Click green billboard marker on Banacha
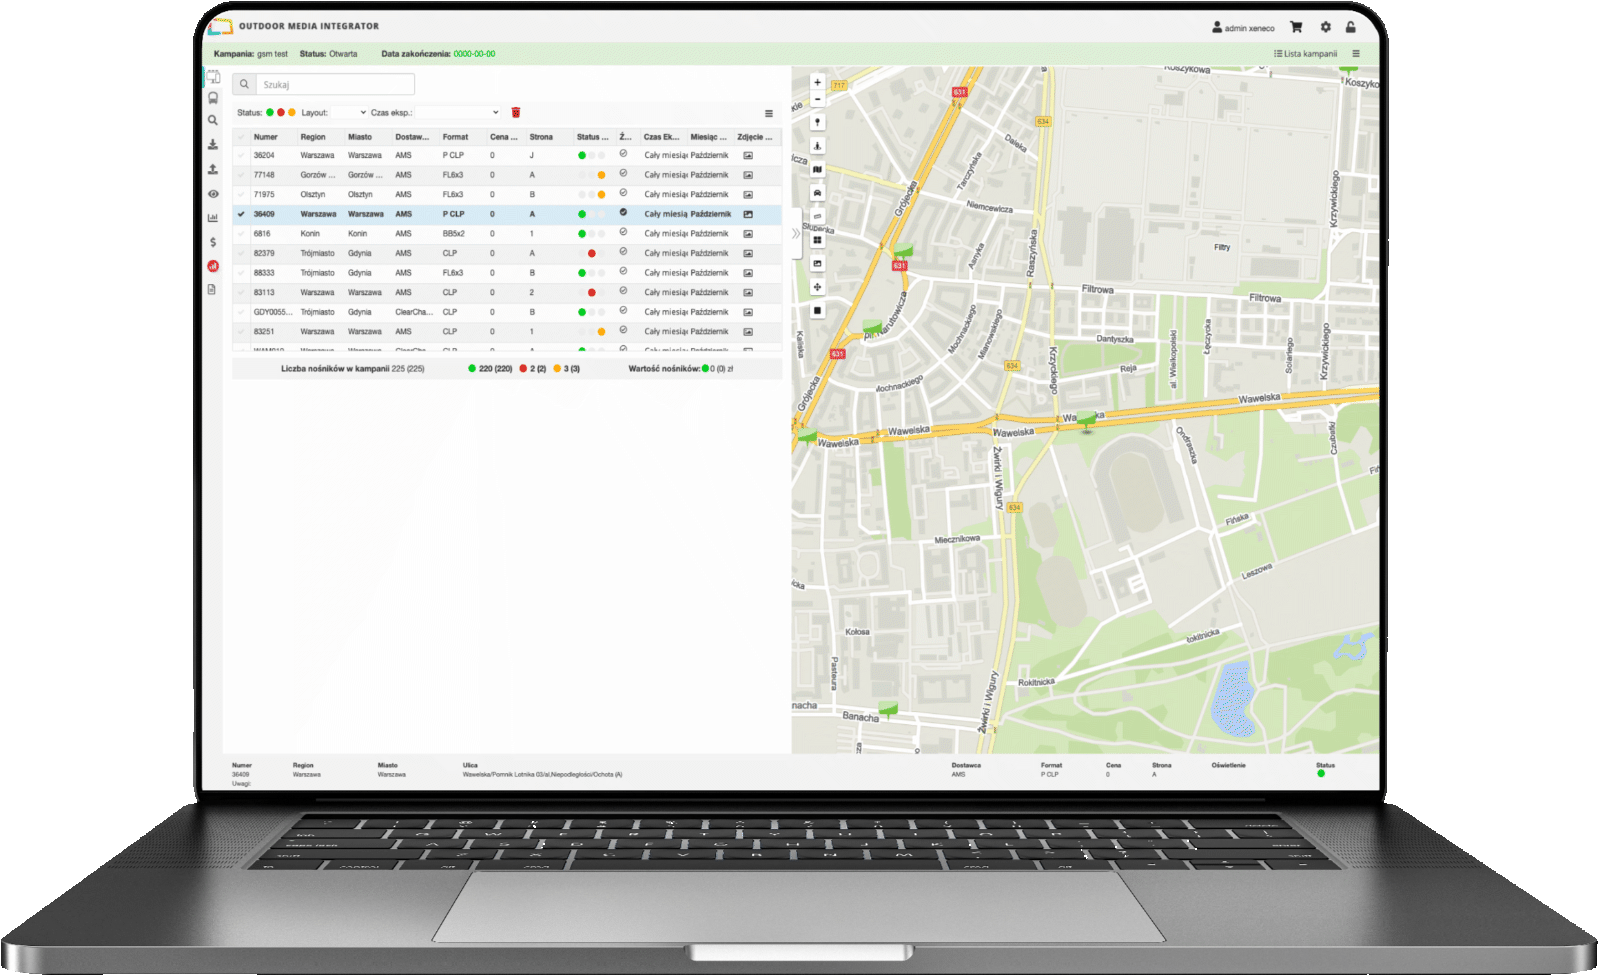 tap(888, 711)
